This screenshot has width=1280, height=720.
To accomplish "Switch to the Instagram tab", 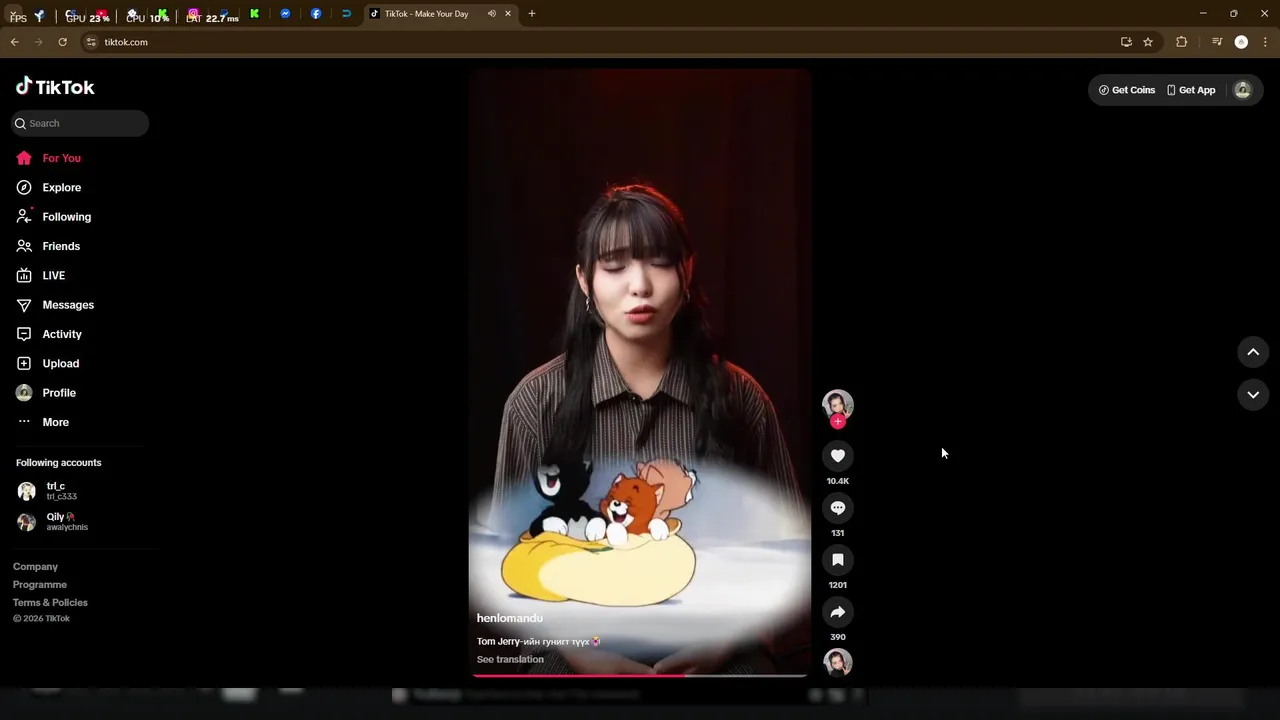I will click(194, 14).
